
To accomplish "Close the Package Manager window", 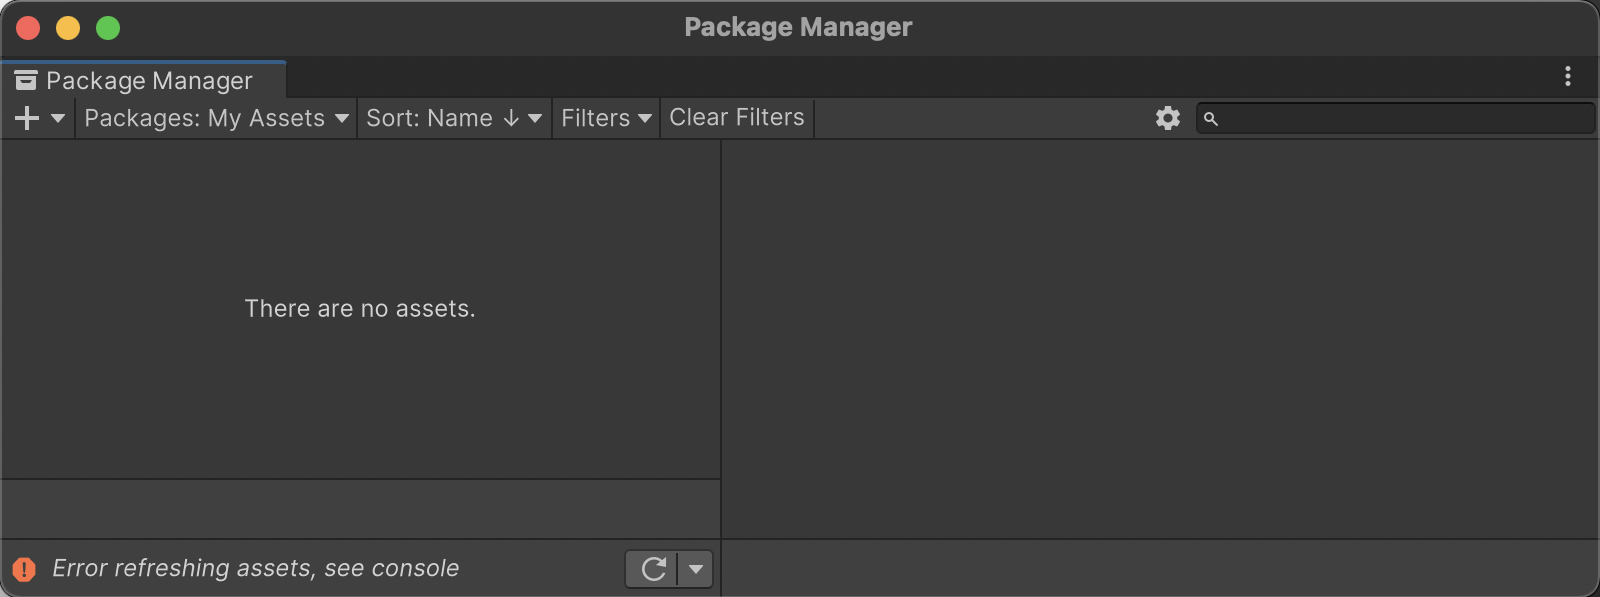I will coord(28,28).
